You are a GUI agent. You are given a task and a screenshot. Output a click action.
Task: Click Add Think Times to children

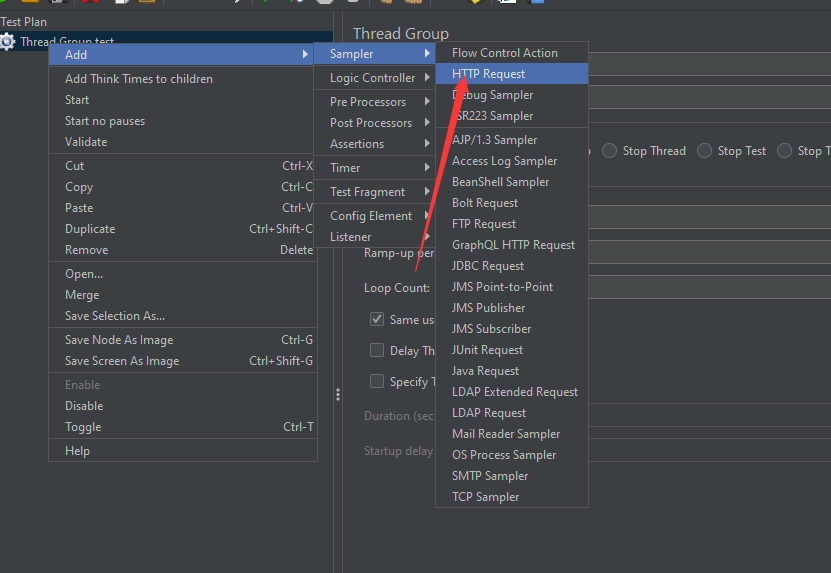pos(139,79)
